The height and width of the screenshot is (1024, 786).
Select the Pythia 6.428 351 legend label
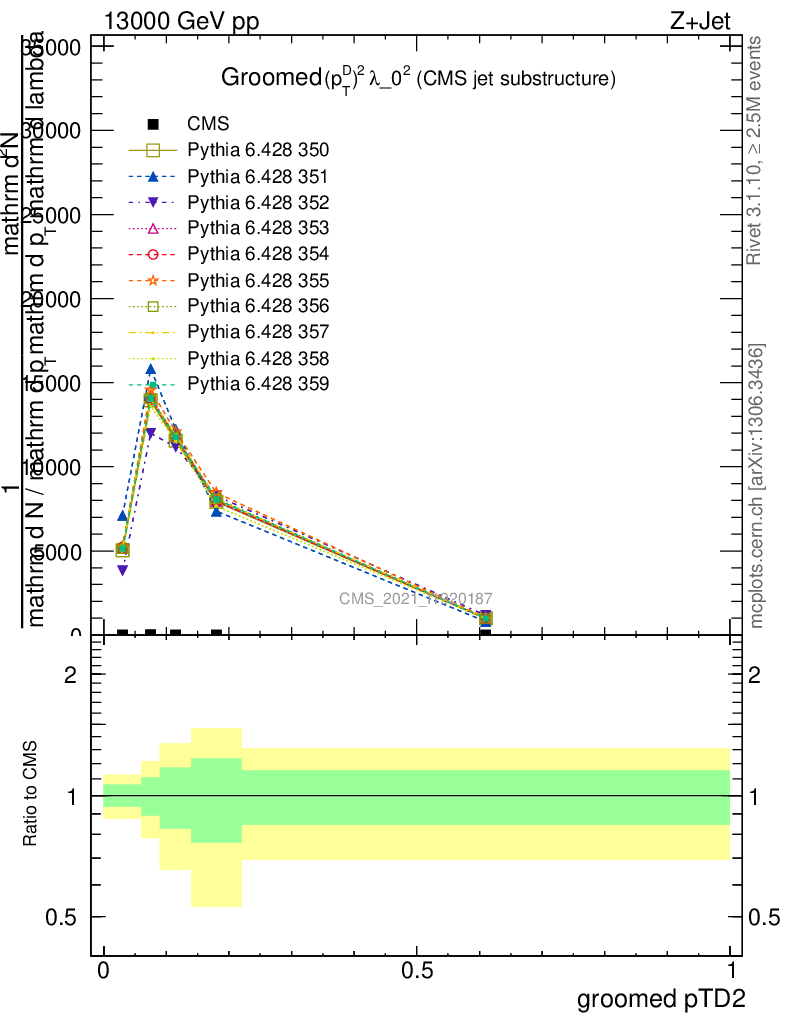tap(258, 176)
